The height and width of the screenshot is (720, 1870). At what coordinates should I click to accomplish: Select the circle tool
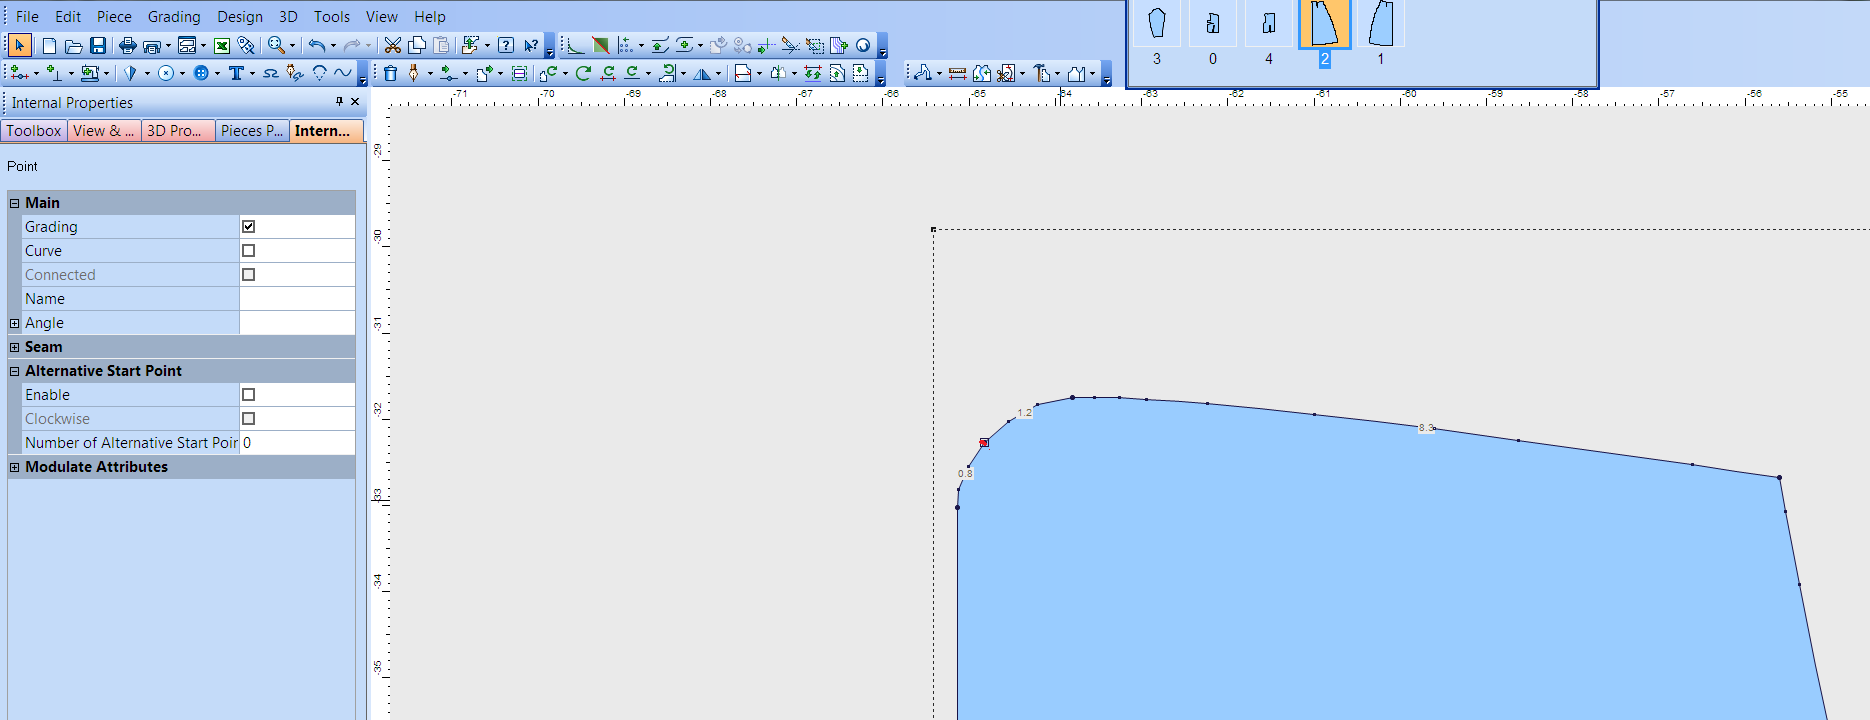coord(166,73)
